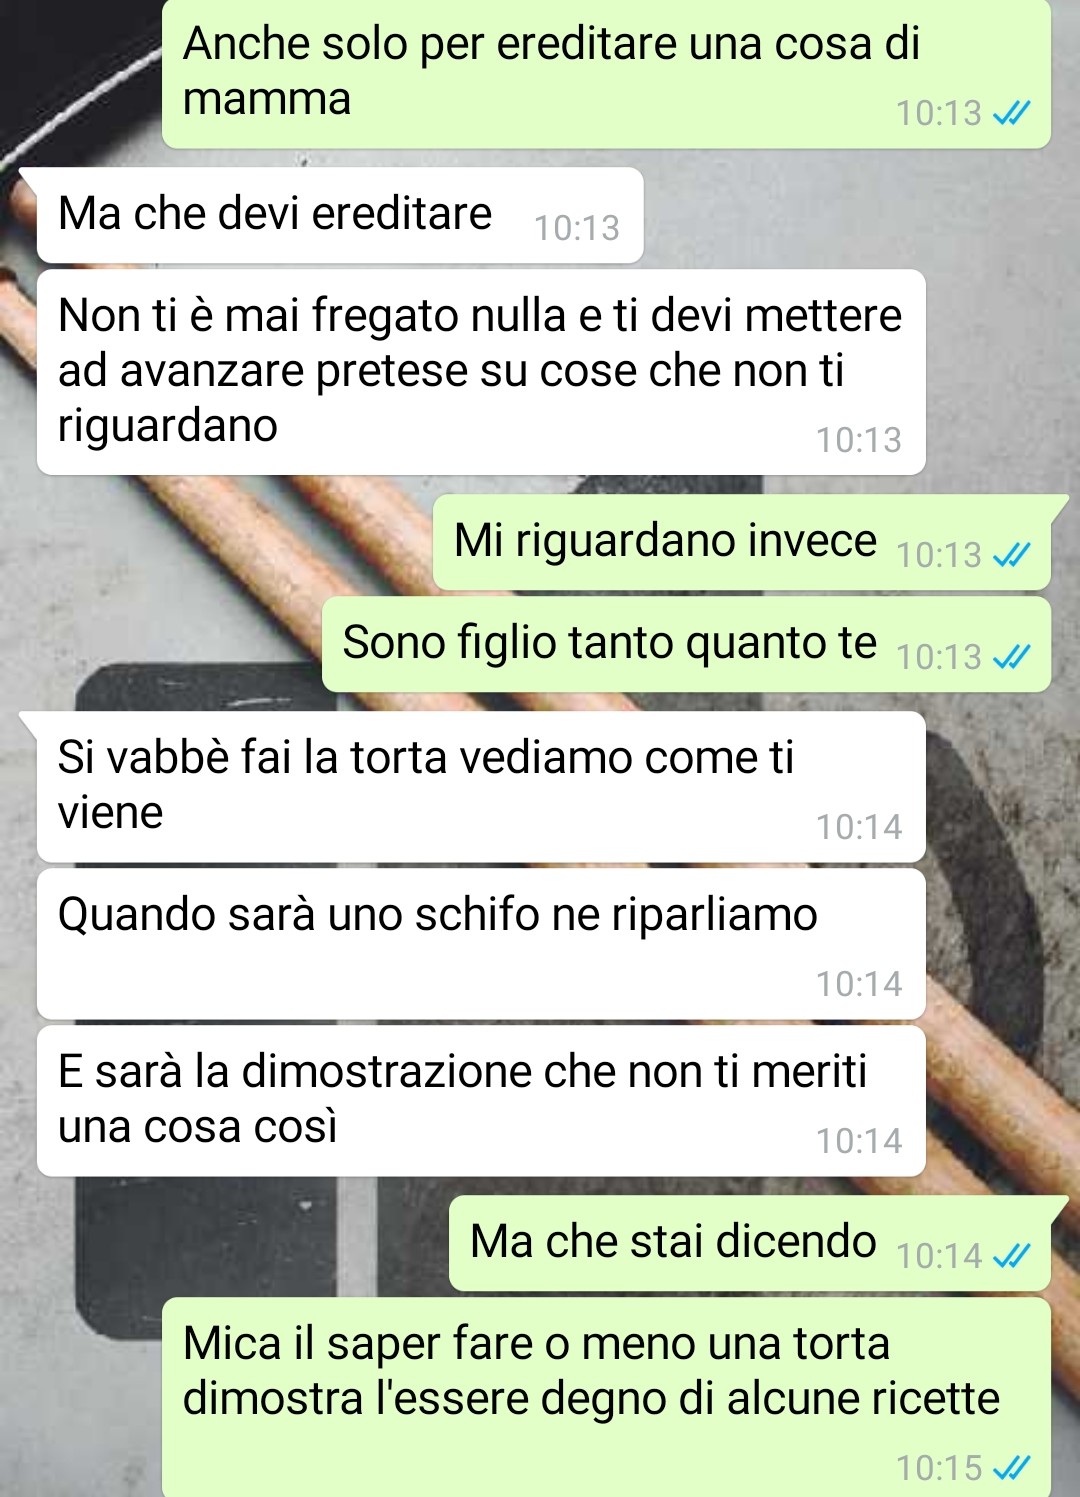Tap the bubble 'Mi riguardano invece'
The image size is (1080, 1497).
742,542
